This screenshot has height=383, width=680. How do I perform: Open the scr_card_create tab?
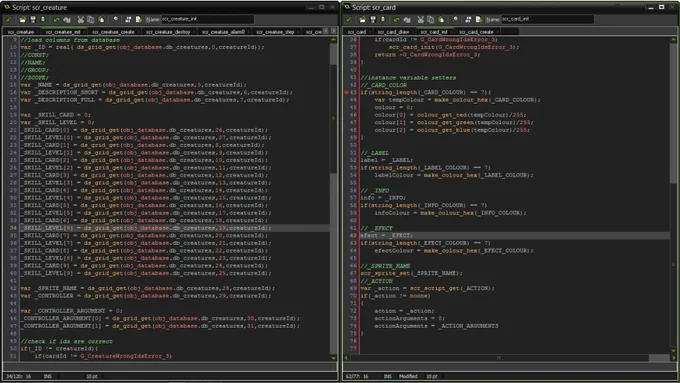click(476, 32)
